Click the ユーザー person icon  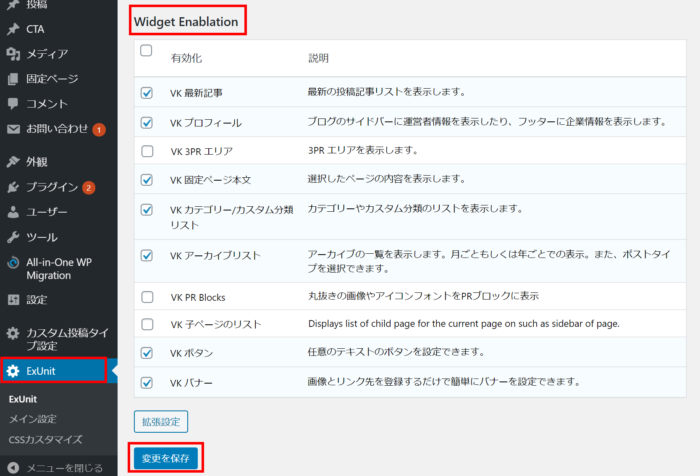coord(13,212)
